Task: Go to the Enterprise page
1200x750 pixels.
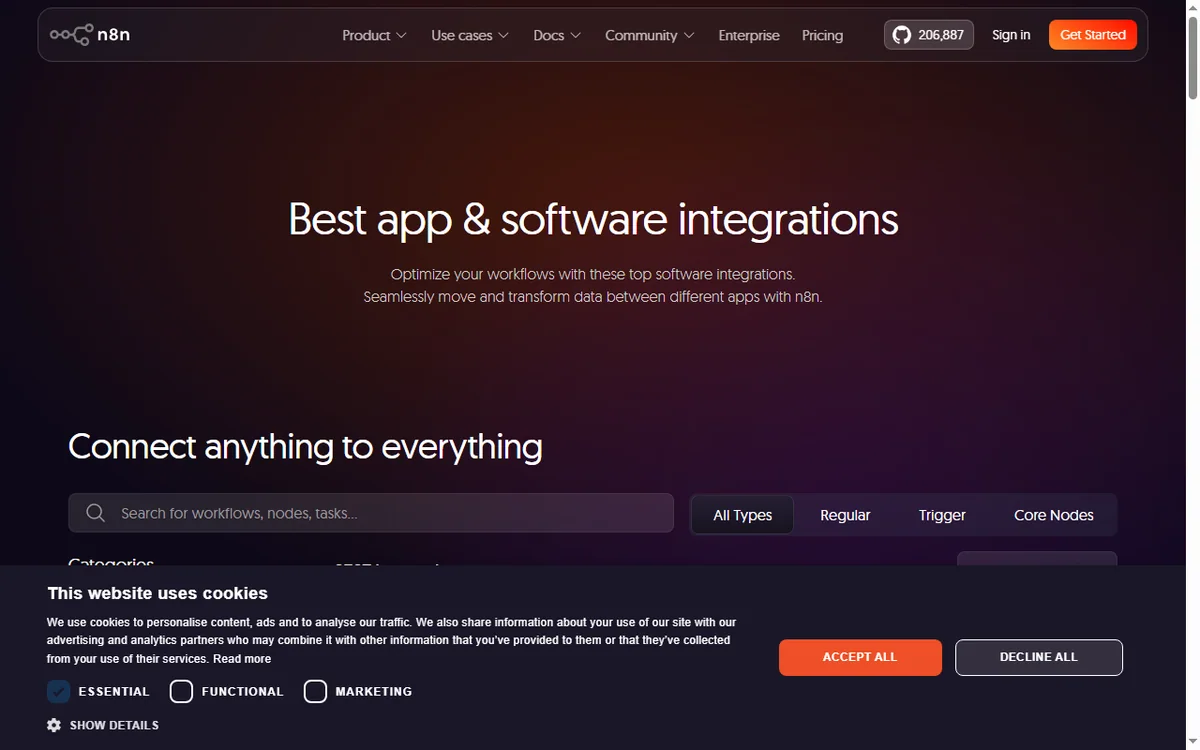Action: pos(749,35)
